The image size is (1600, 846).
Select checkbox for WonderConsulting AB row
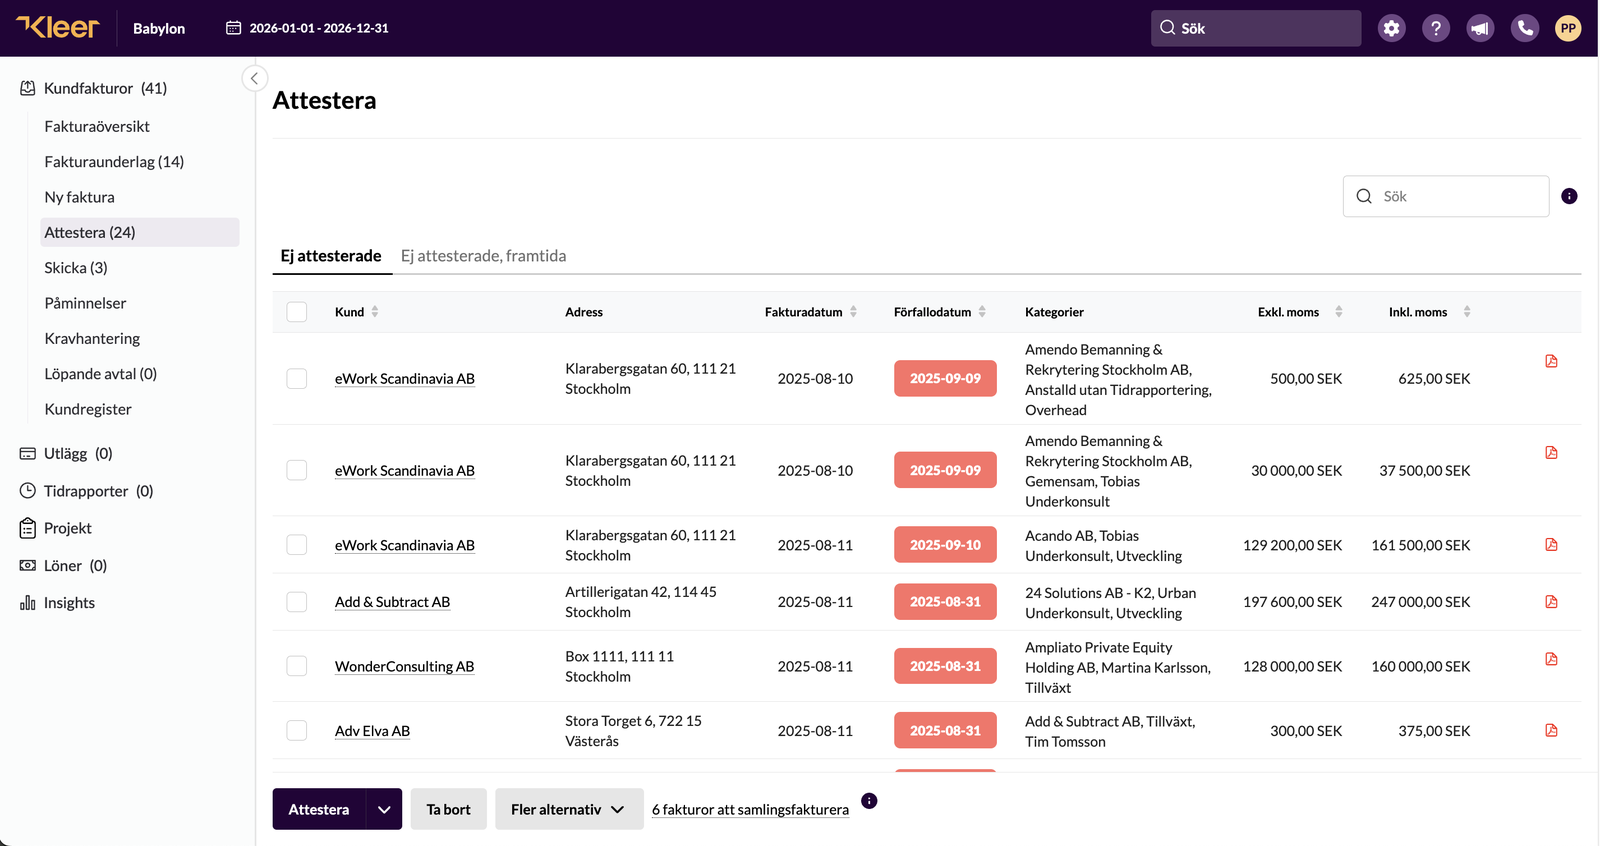297,666
